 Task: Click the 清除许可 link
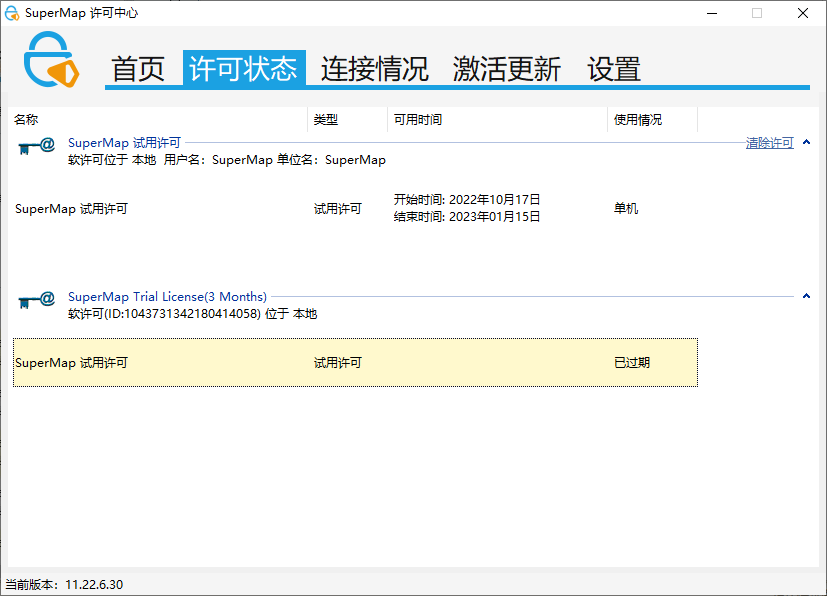coord(769,144)
